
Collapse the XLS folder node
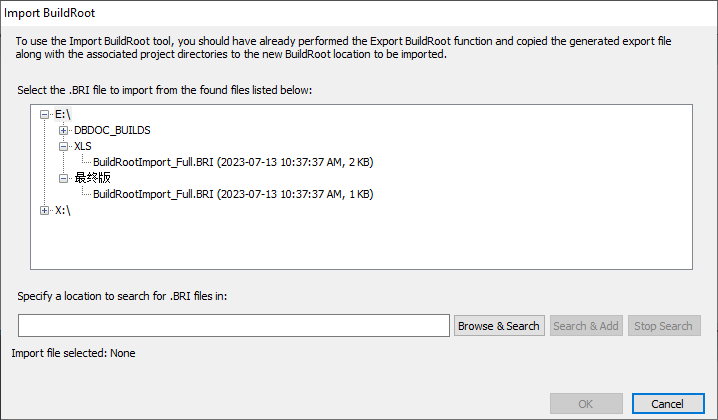63,146
